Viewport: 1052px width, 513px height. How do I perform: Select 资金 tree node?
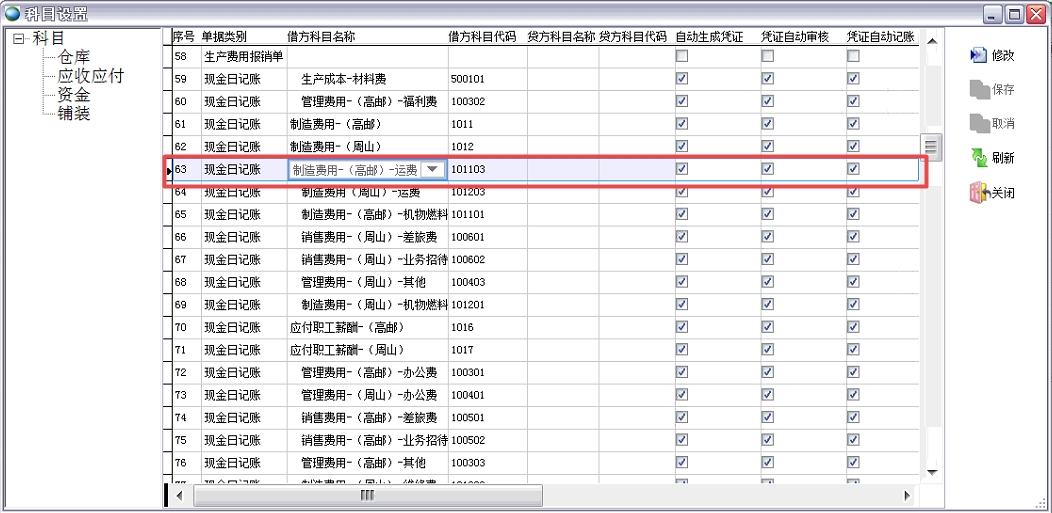(x=74, y=95)
